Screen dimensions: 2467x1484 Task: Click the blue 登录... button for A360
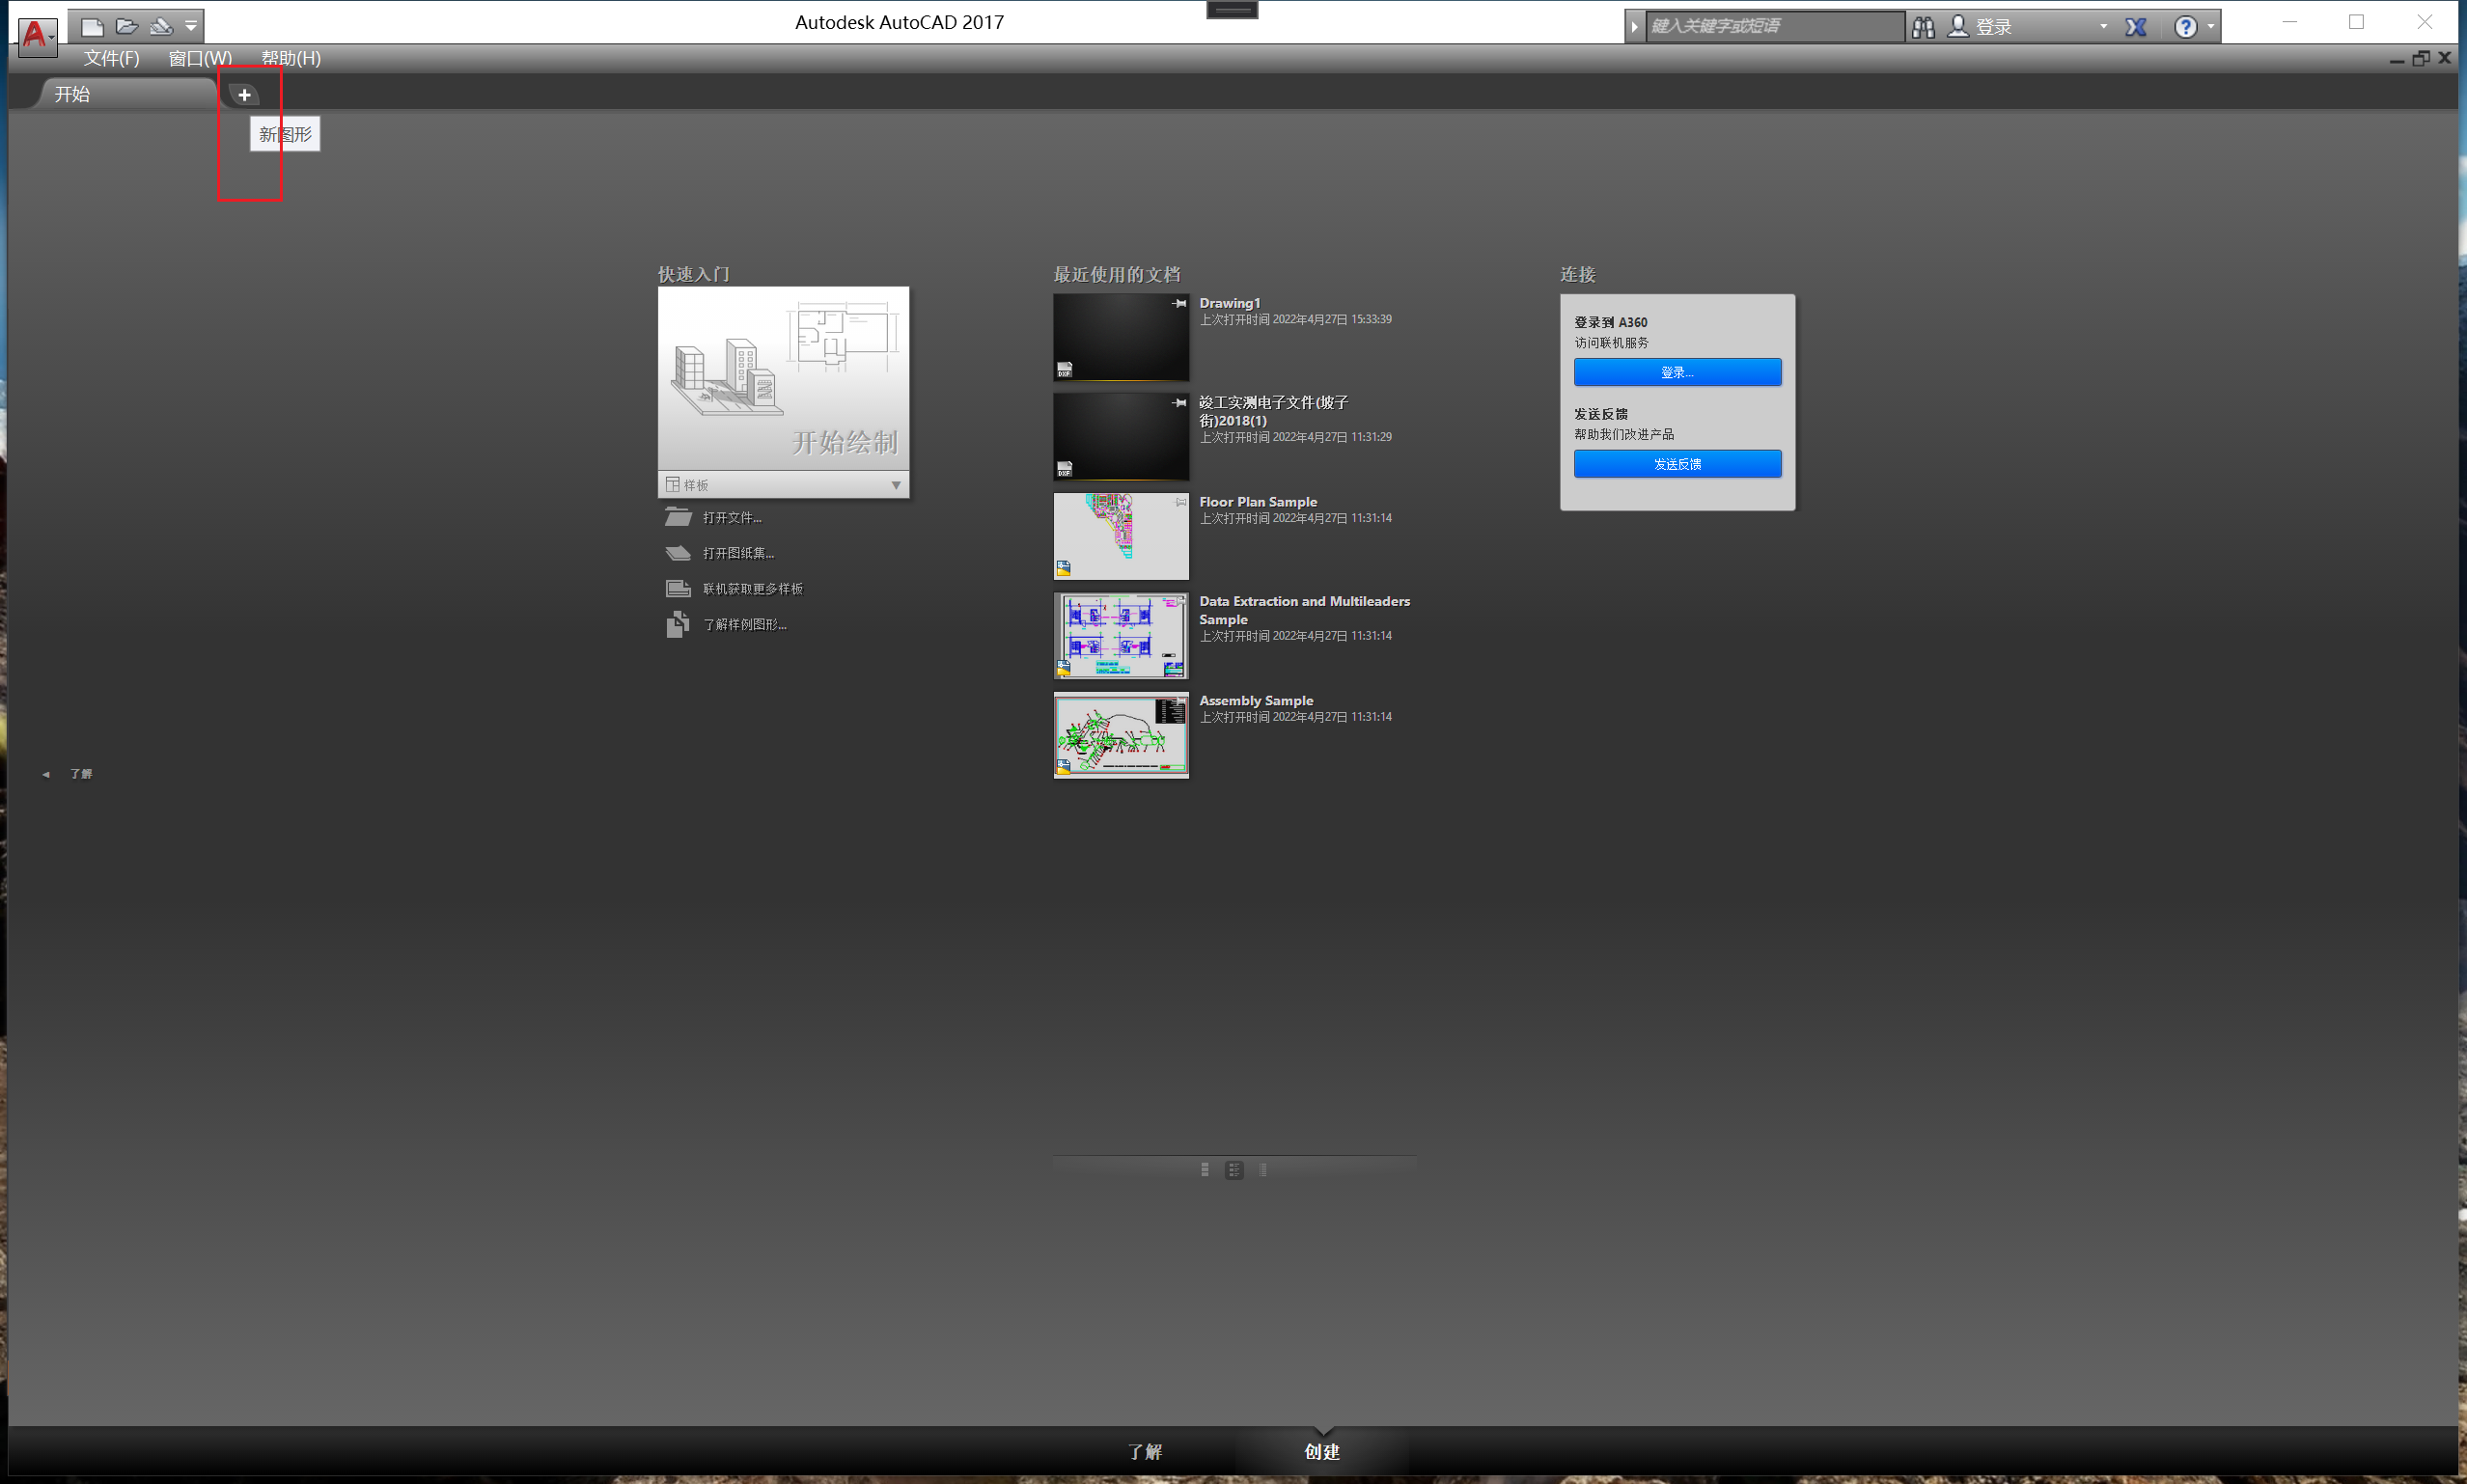(1677, 372)
